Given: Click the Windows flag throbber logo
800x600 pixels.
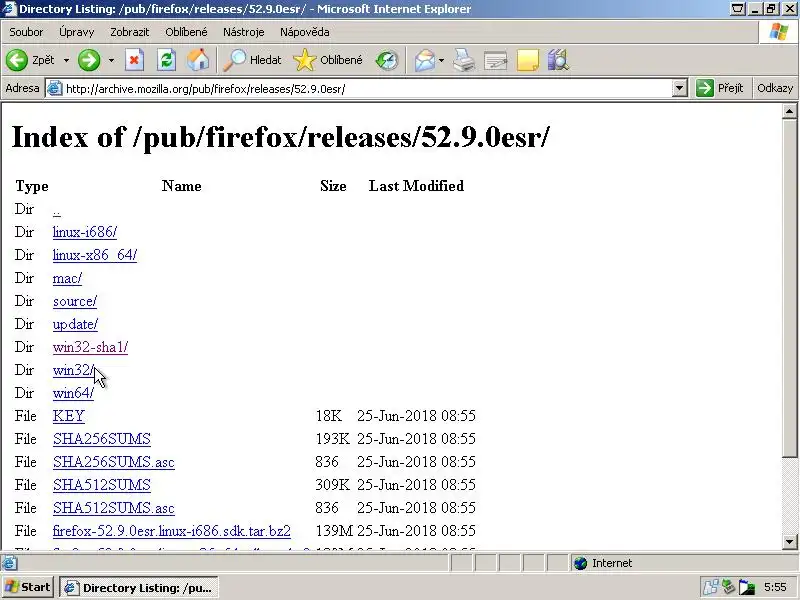Looking at the screenshot, I should pos(779,32).
